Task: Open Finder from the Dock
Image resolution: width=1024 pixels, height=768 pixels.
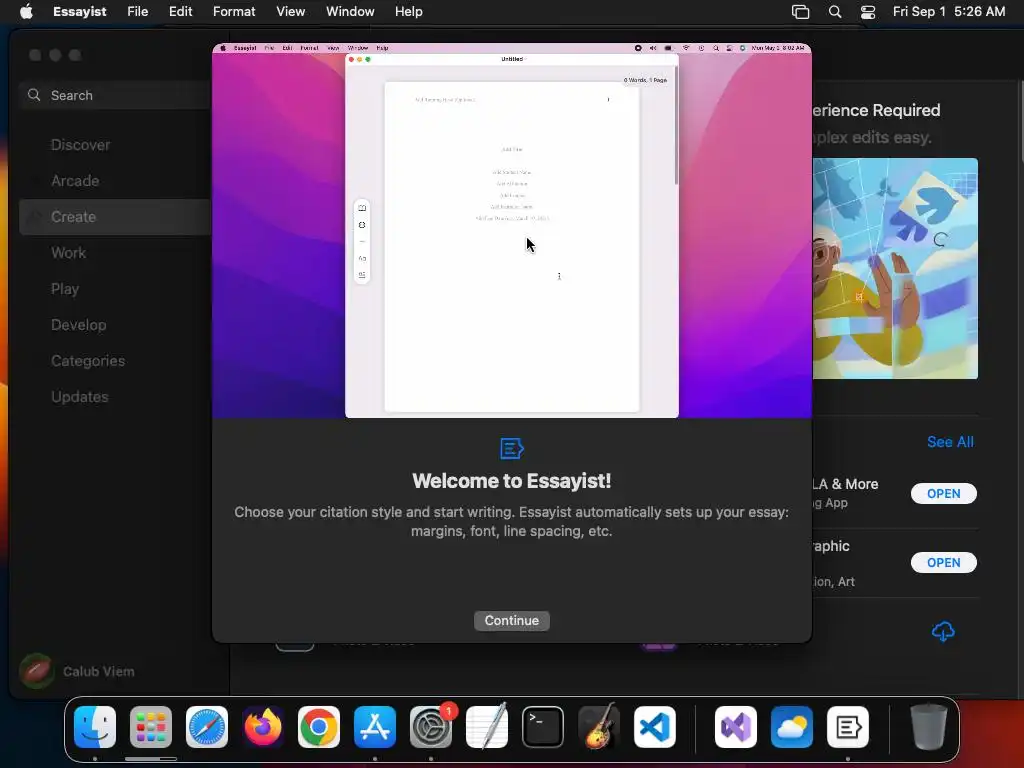Action: pyautogui.click(x=95, y=727)
